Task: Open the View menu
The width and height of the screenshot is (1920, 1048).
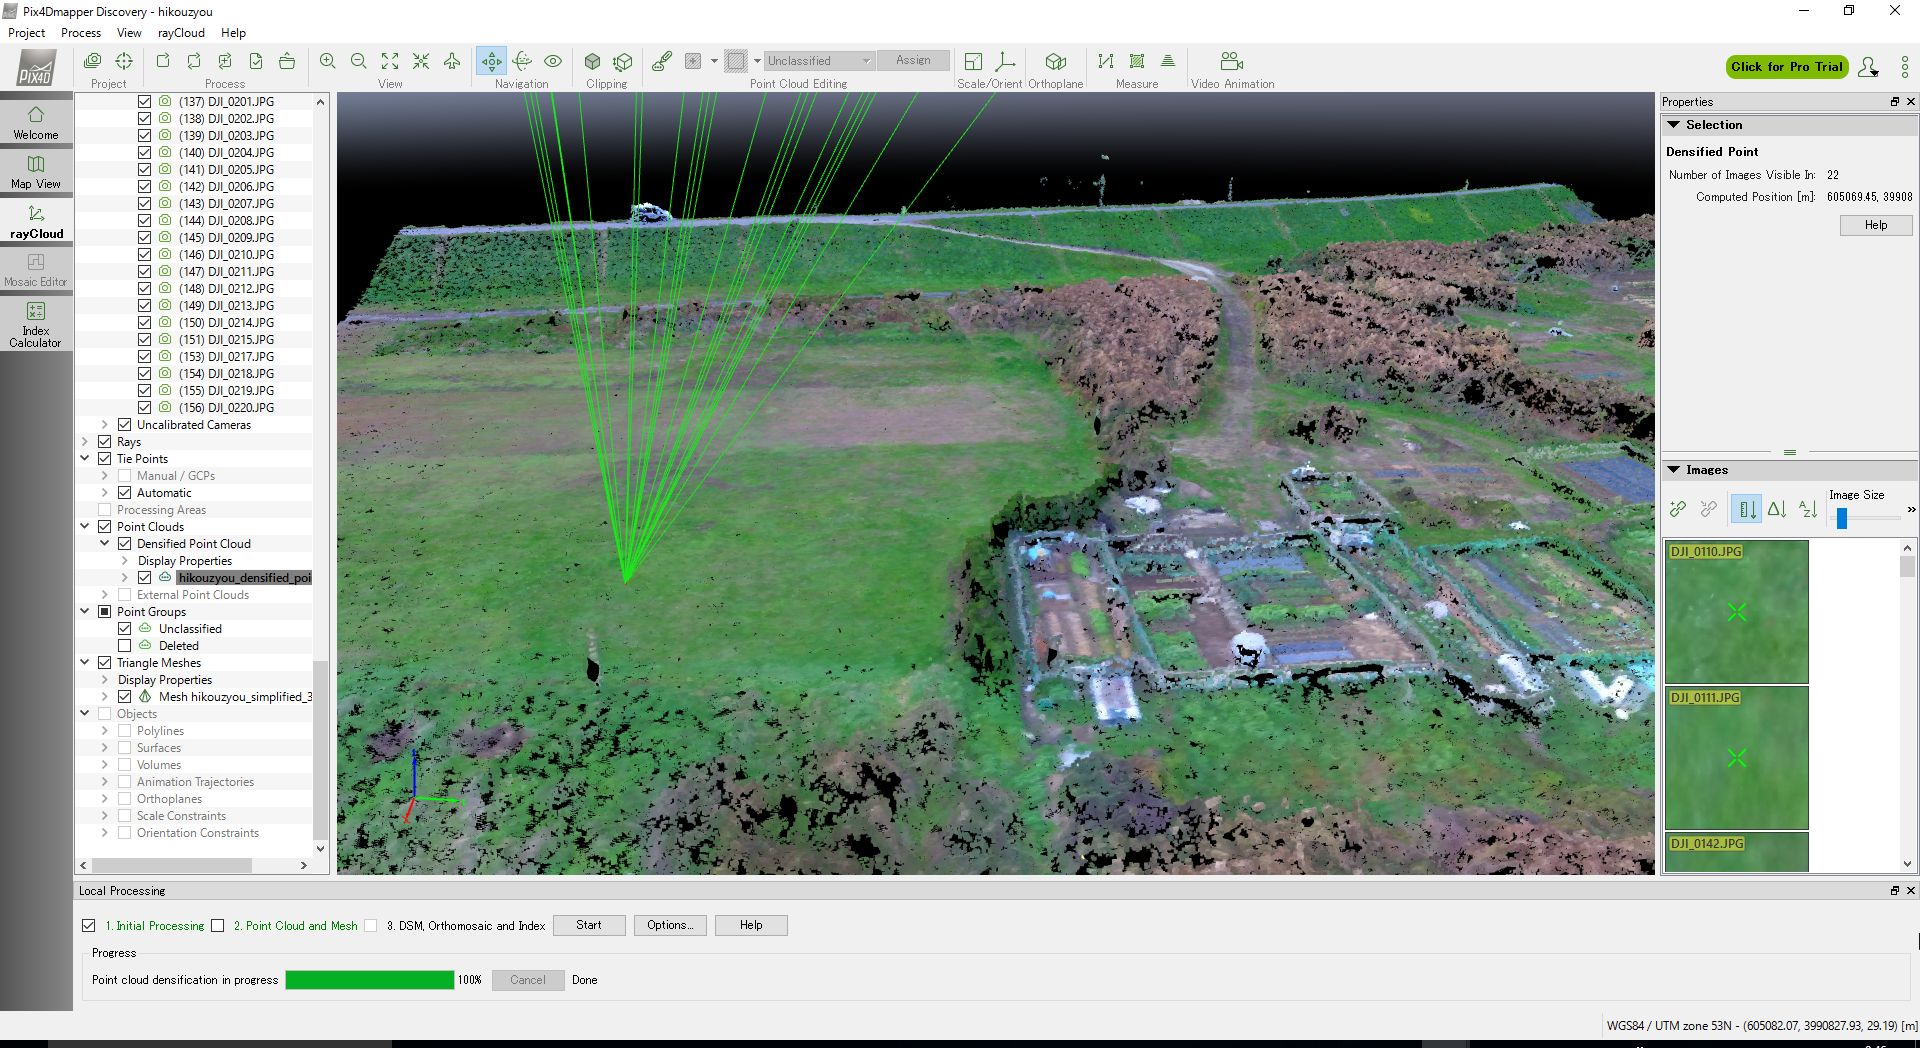Action: pos(129,33)
